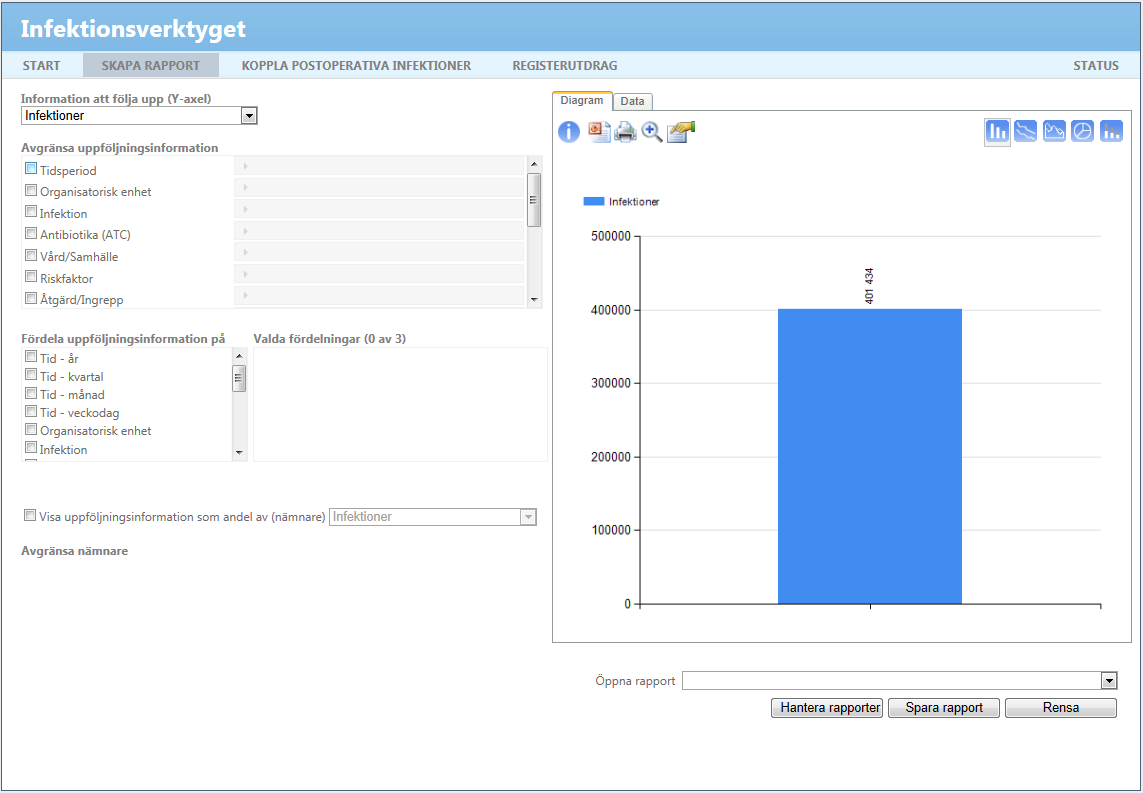Expand the Åtgärd/Ingrepp selection field

pos(378,295)
